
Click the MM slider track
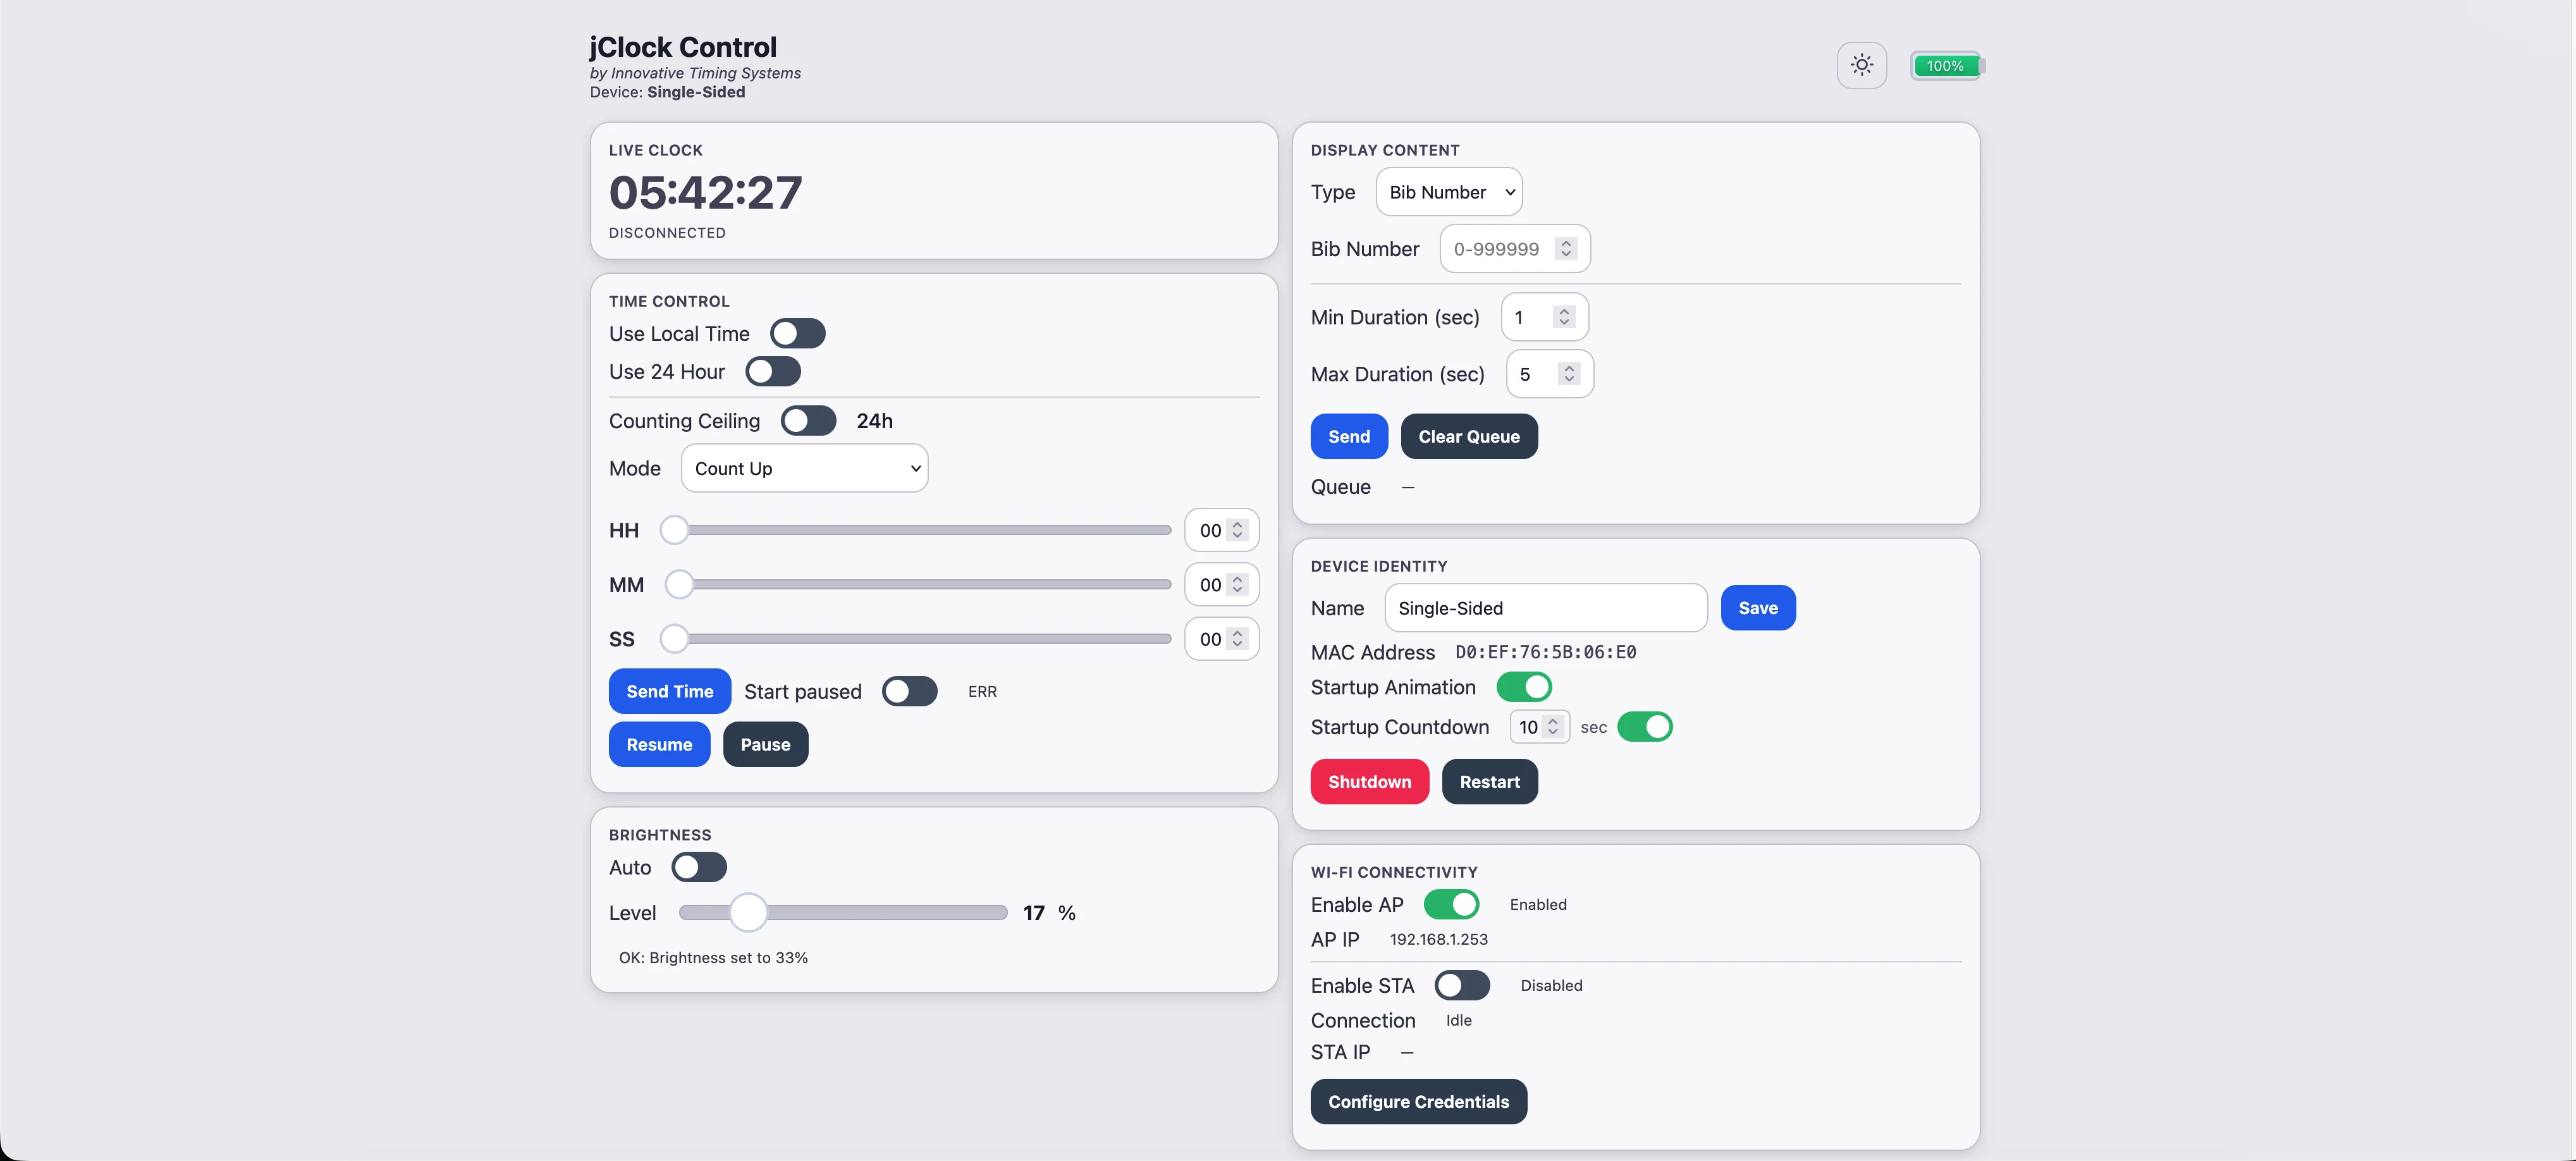click(x=918, y=584)
